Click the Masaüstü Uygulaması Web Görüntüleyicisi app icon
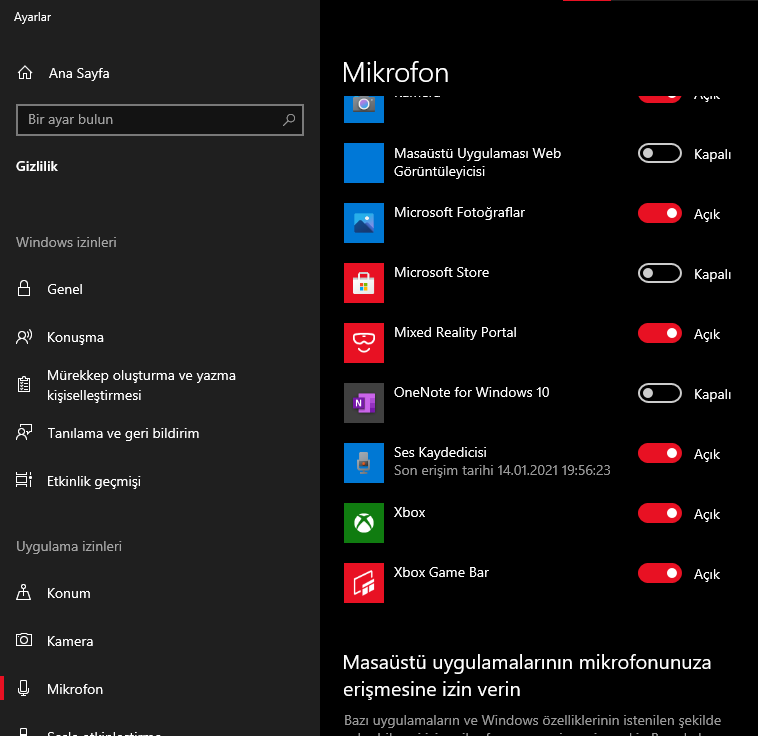The height and width of the screenshot is (736, 758). tap(364, 163)
